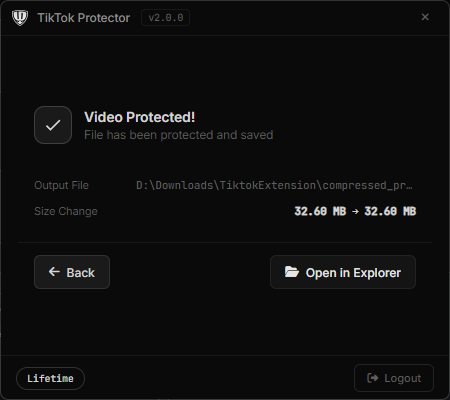Image resolution: width=450 pixels, height=400 pixels.
Task: Click the left arrow icon on Back
Action: pos(54,272)
